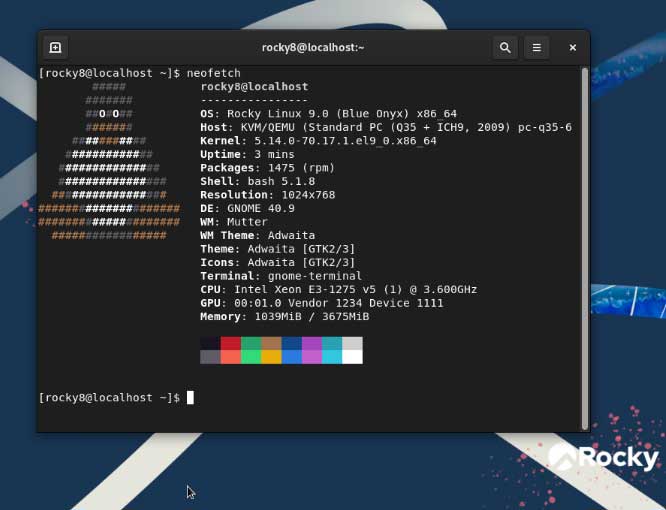Select the Icons: Adwaita [GTK2/3] line

(x=277, y=263)
